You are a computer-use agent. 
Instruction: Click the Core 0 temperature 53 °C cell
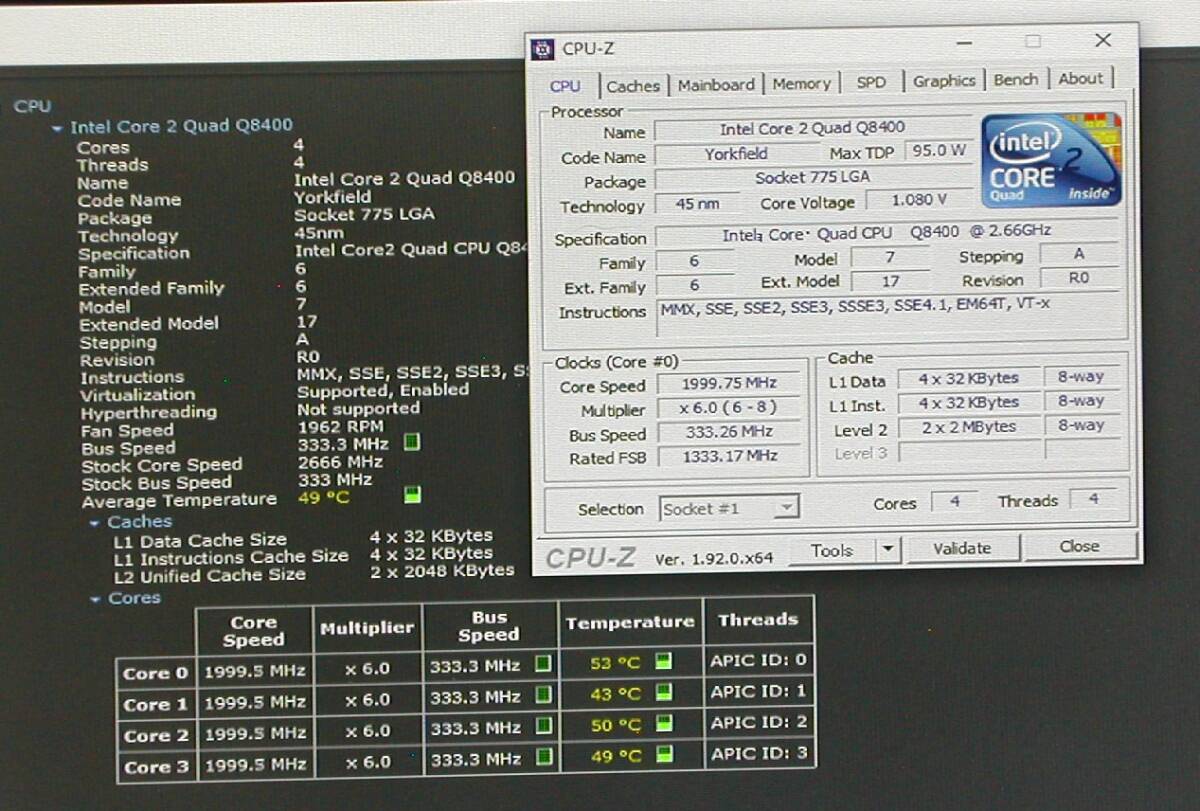631,663
